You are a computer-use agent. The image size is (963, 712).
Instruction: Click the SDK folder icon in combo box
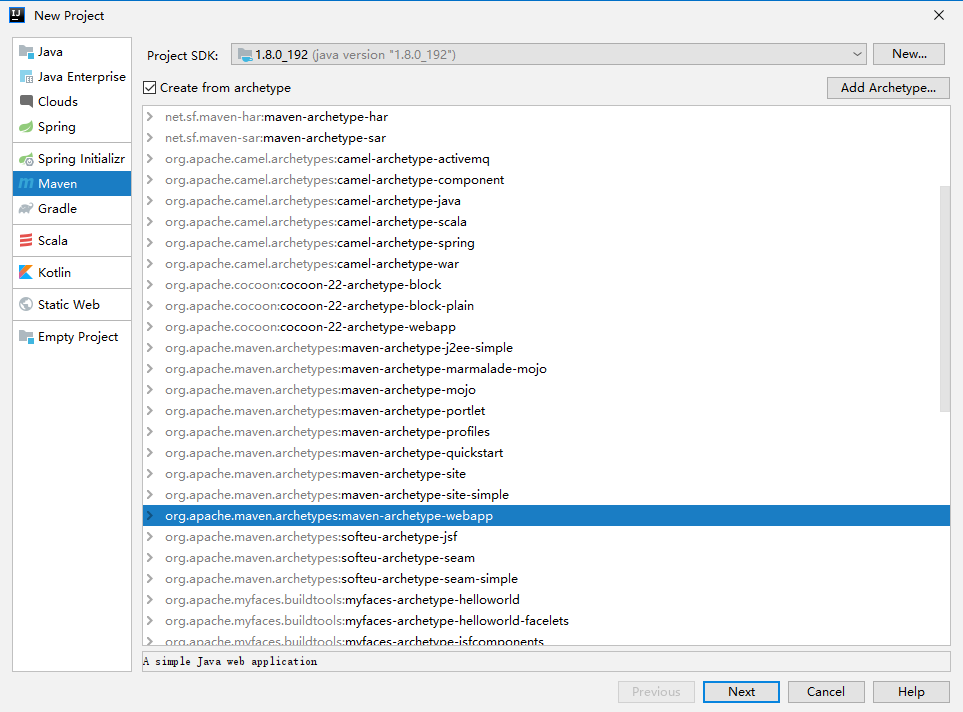pos(245,55)
